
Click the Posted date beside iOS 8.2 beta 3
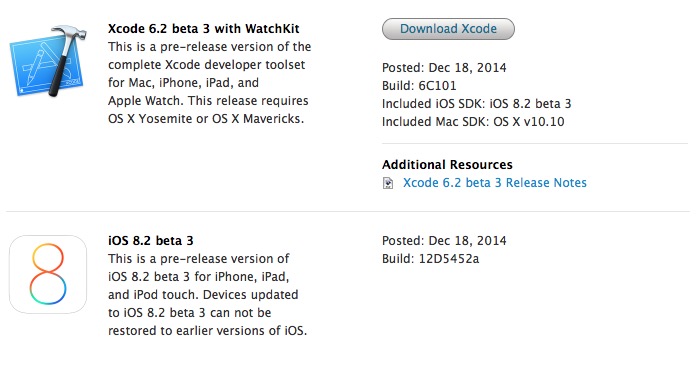(444, 241)
